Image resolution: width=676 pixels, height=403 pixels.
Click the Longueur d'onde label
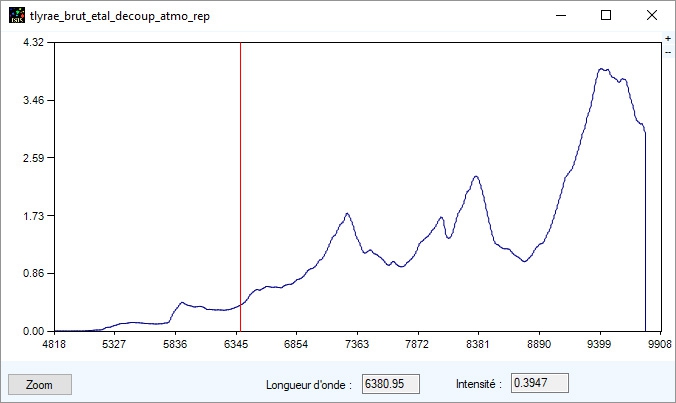309,384
